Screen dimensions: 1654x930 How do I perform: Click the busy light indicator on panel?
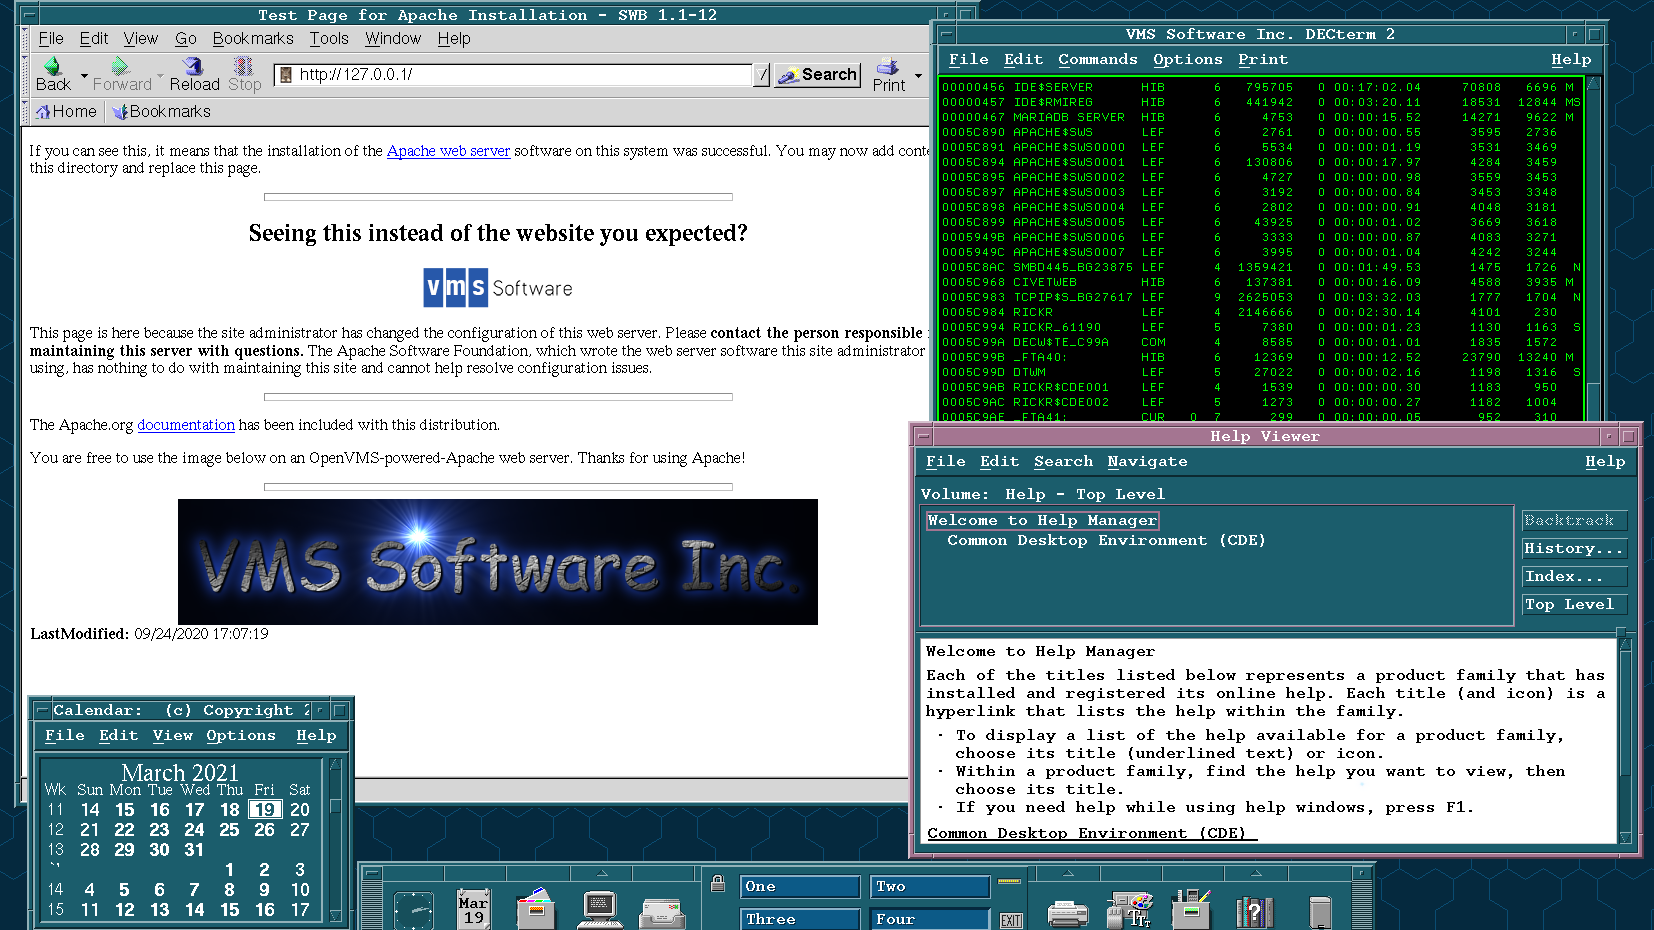click(1009, 881)
